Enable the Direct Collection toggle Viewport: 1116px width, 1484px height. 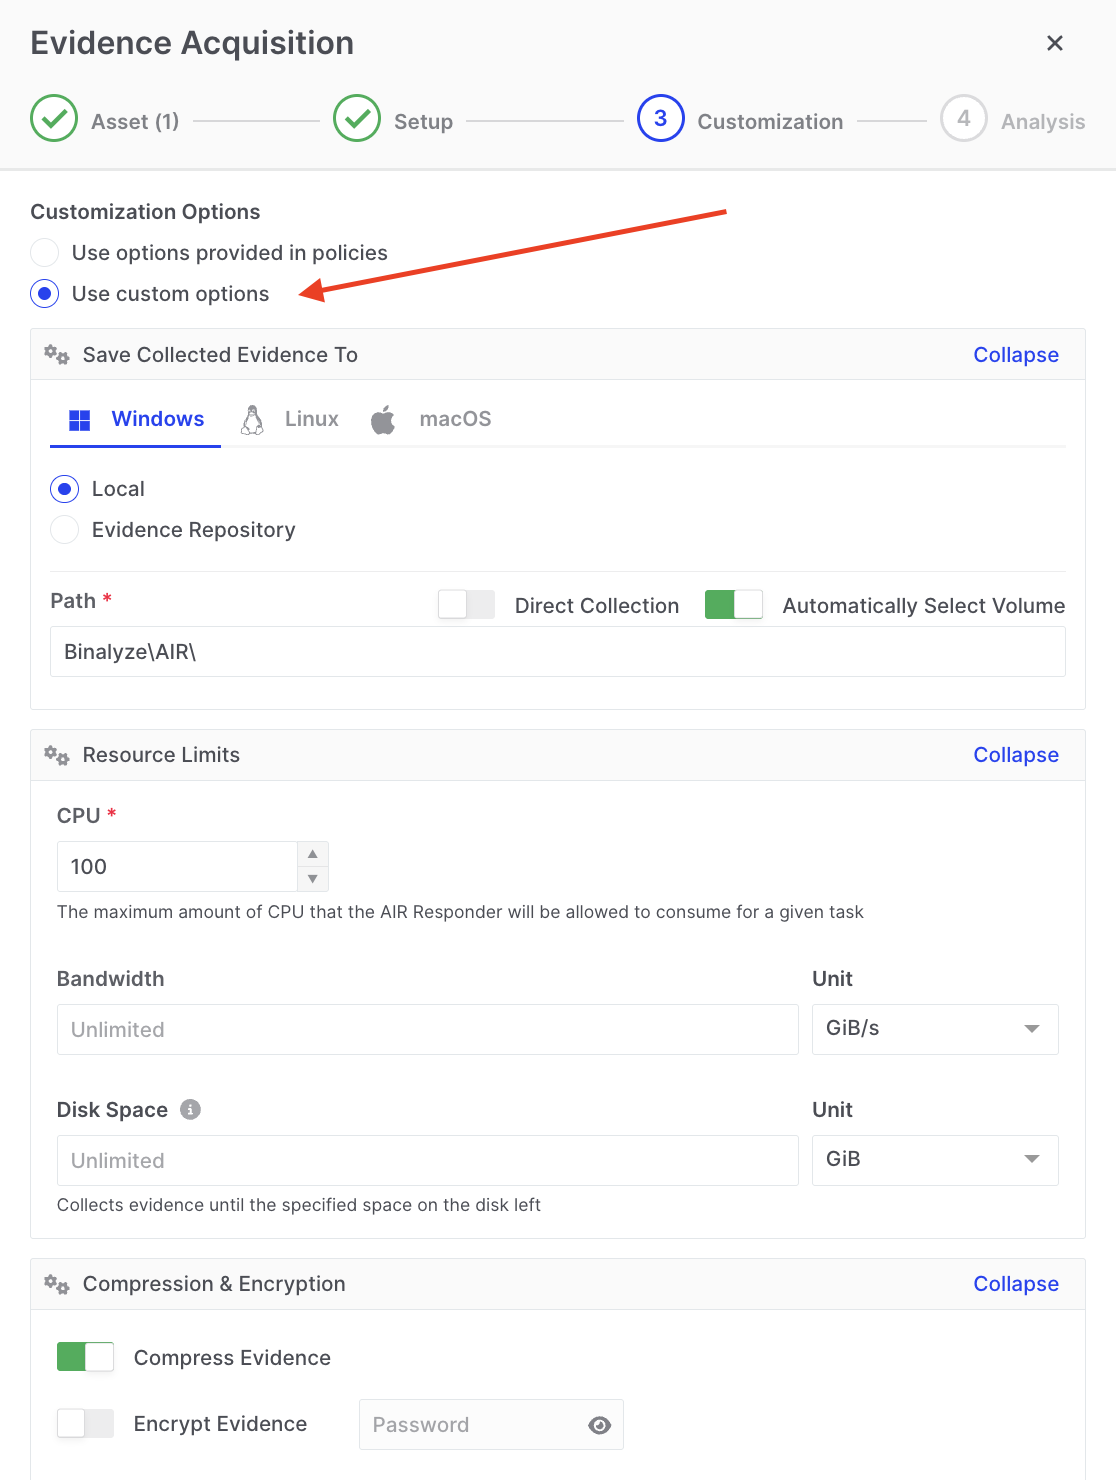tap(466, 605)
